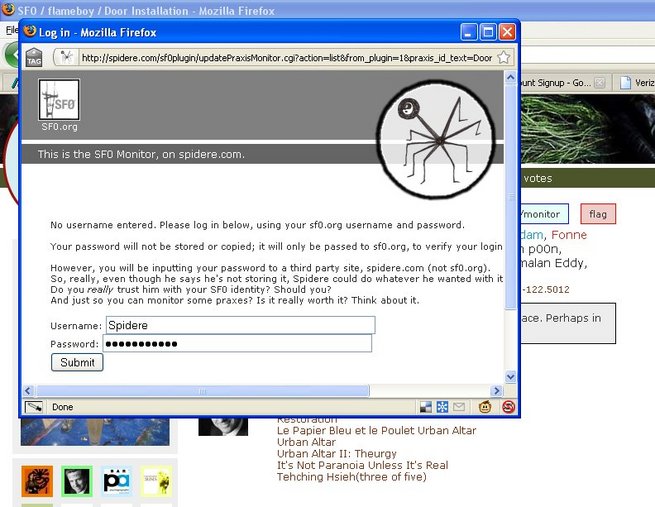Screen dimensions: 655x507
Task: Click 'This is the SF0 Monitor' banner text
Action: [x=141, y=155]
